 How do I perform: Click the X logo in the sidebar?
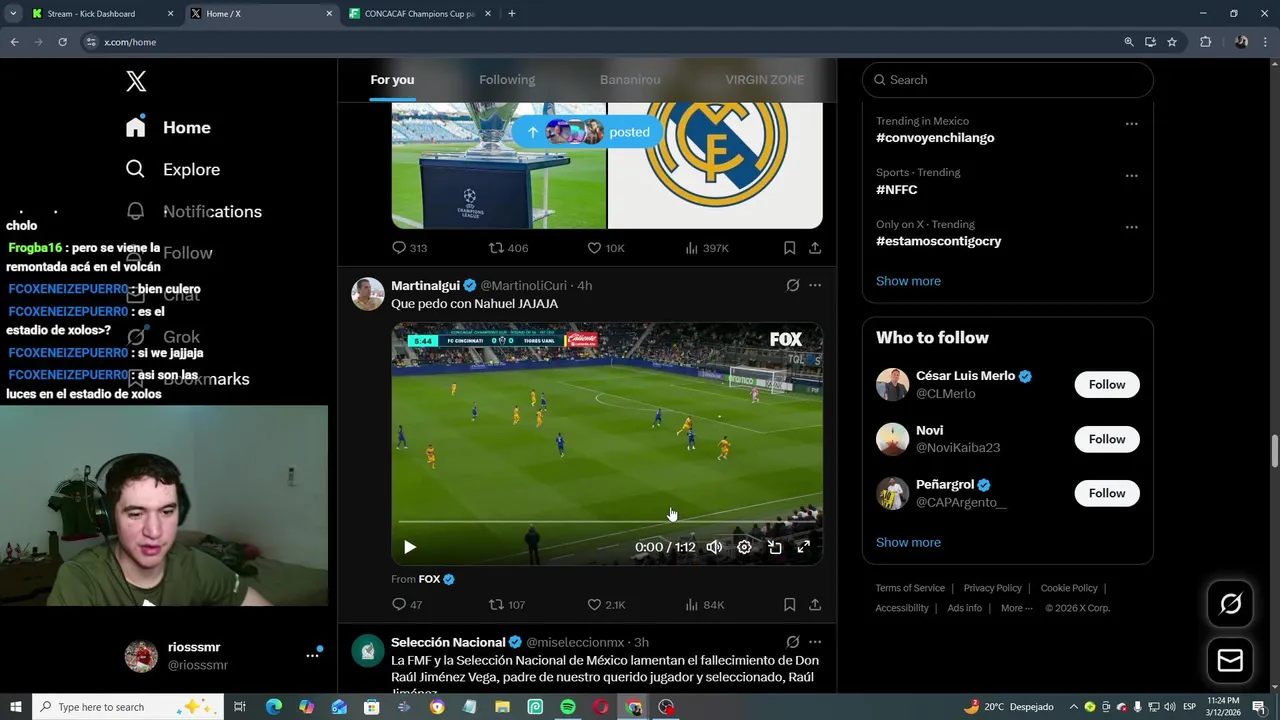[136, 81]
